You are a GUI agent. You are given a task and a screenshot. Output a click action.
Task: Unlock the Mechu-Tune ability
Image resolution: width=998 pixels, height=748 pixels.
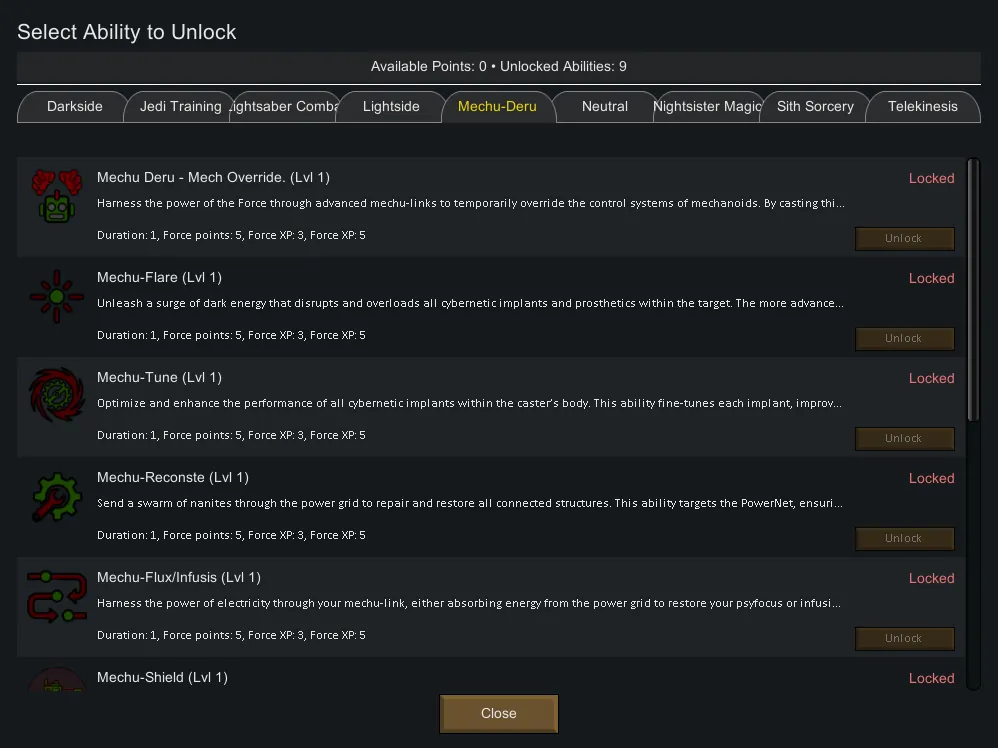click(904, 438)
